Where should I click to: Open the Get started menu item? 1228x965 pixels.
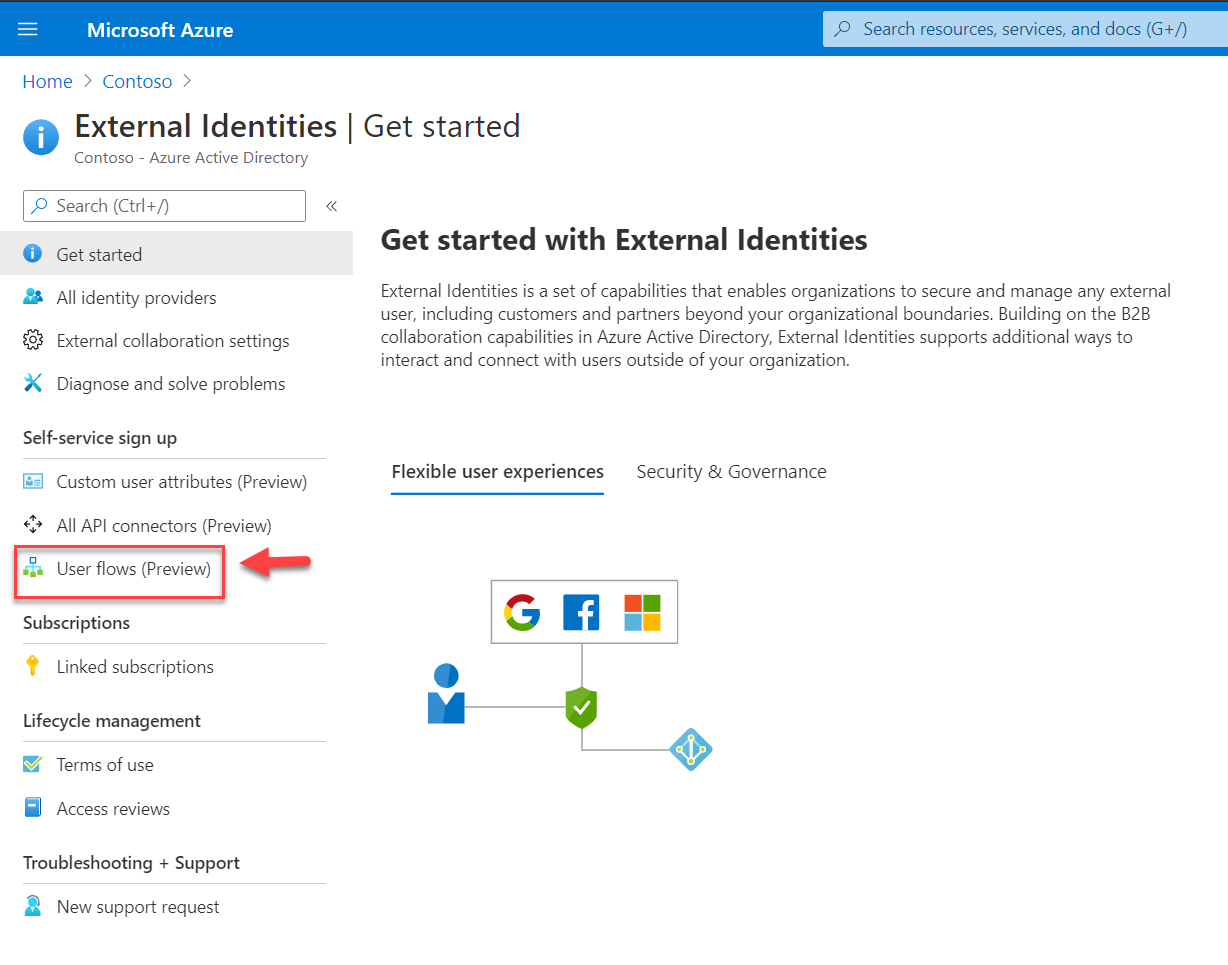tap(176, 254)
